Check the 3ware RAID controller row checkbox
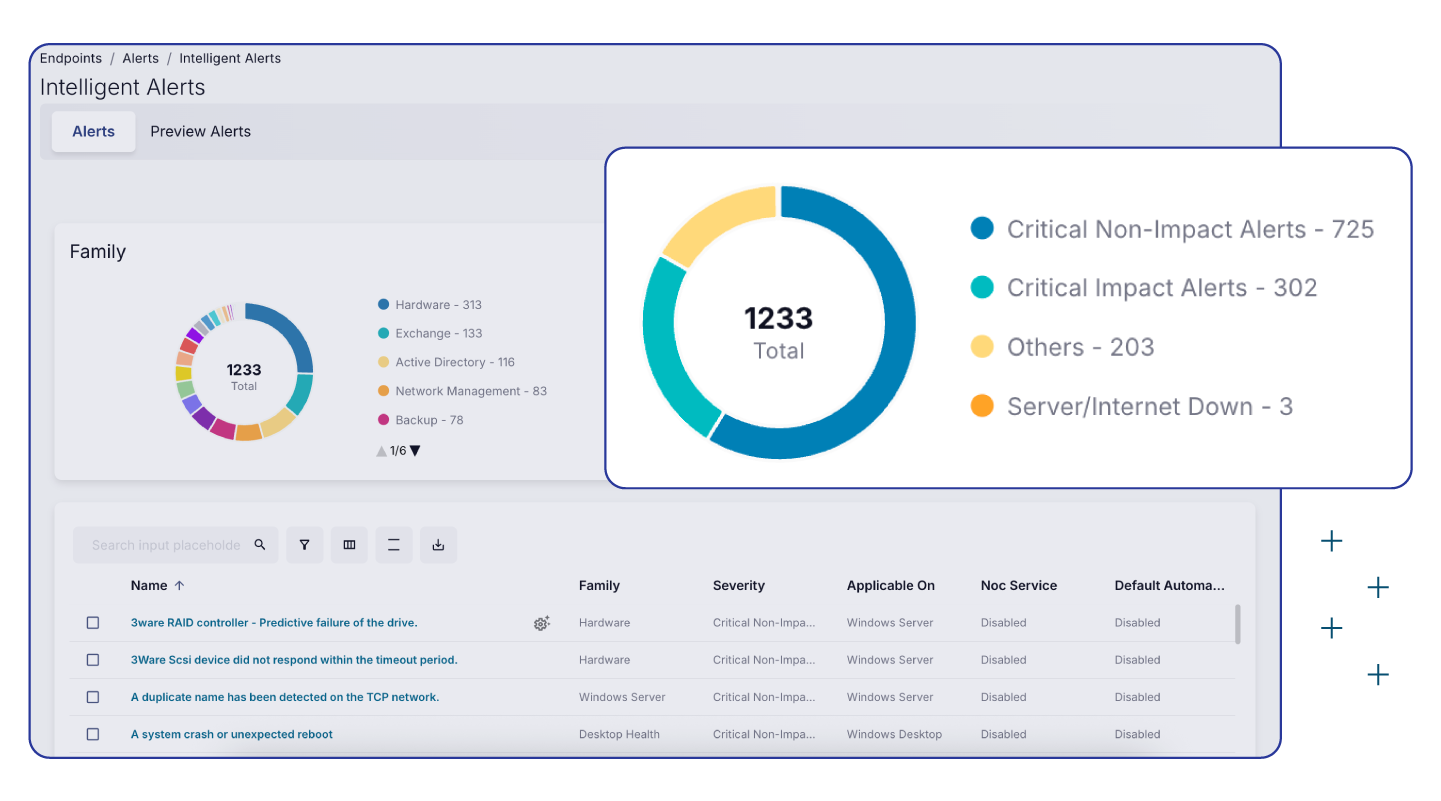The height and width of the screenshot is (801, 1441). point(93,623)
